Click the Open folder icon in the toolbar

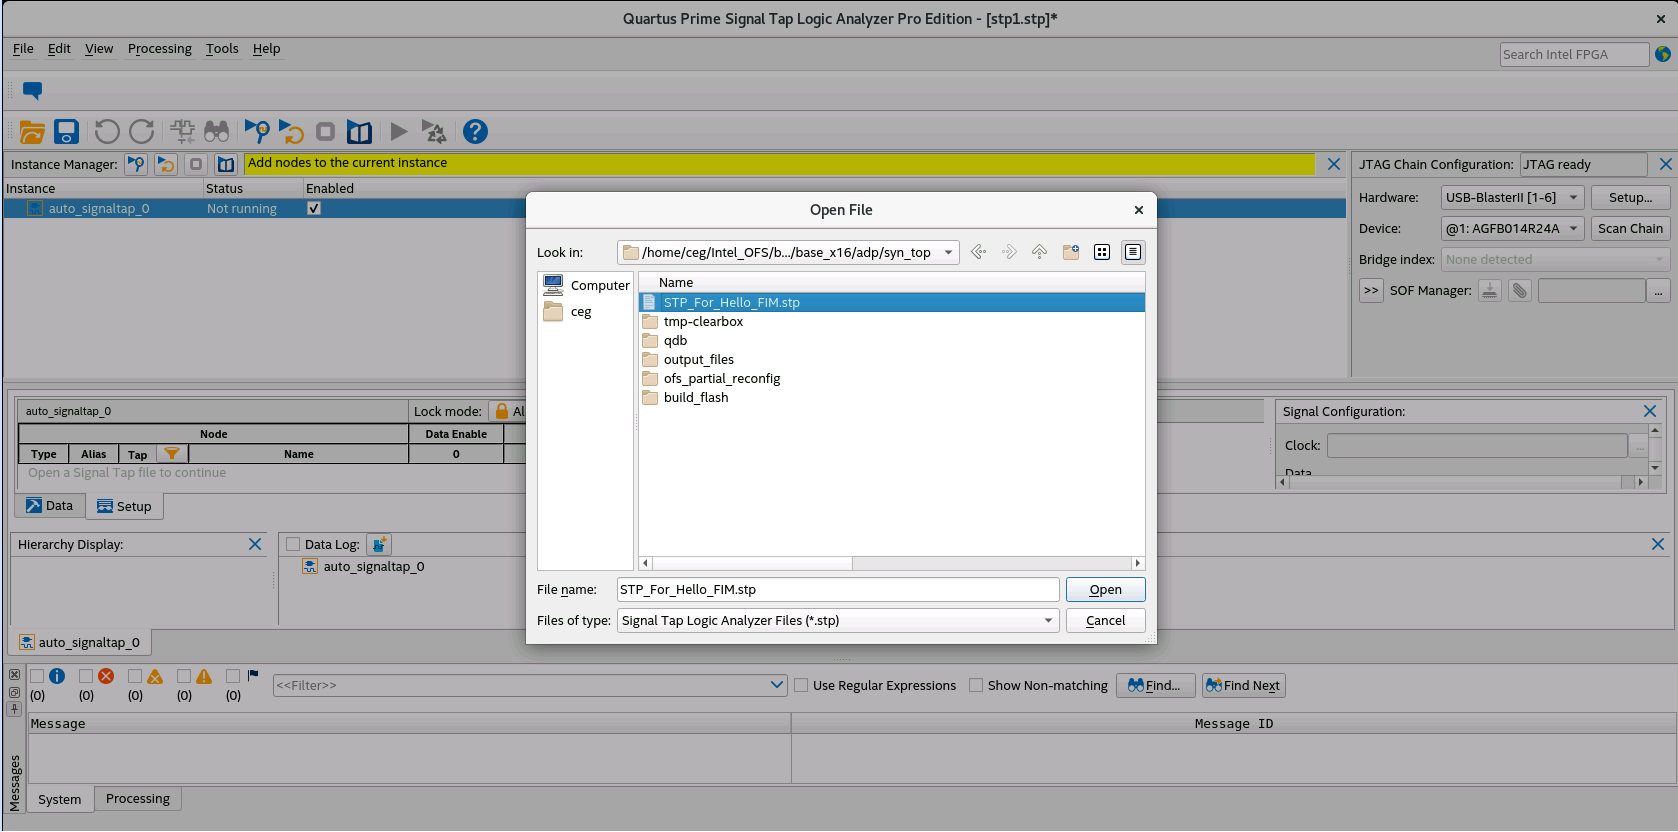[32, 132]
